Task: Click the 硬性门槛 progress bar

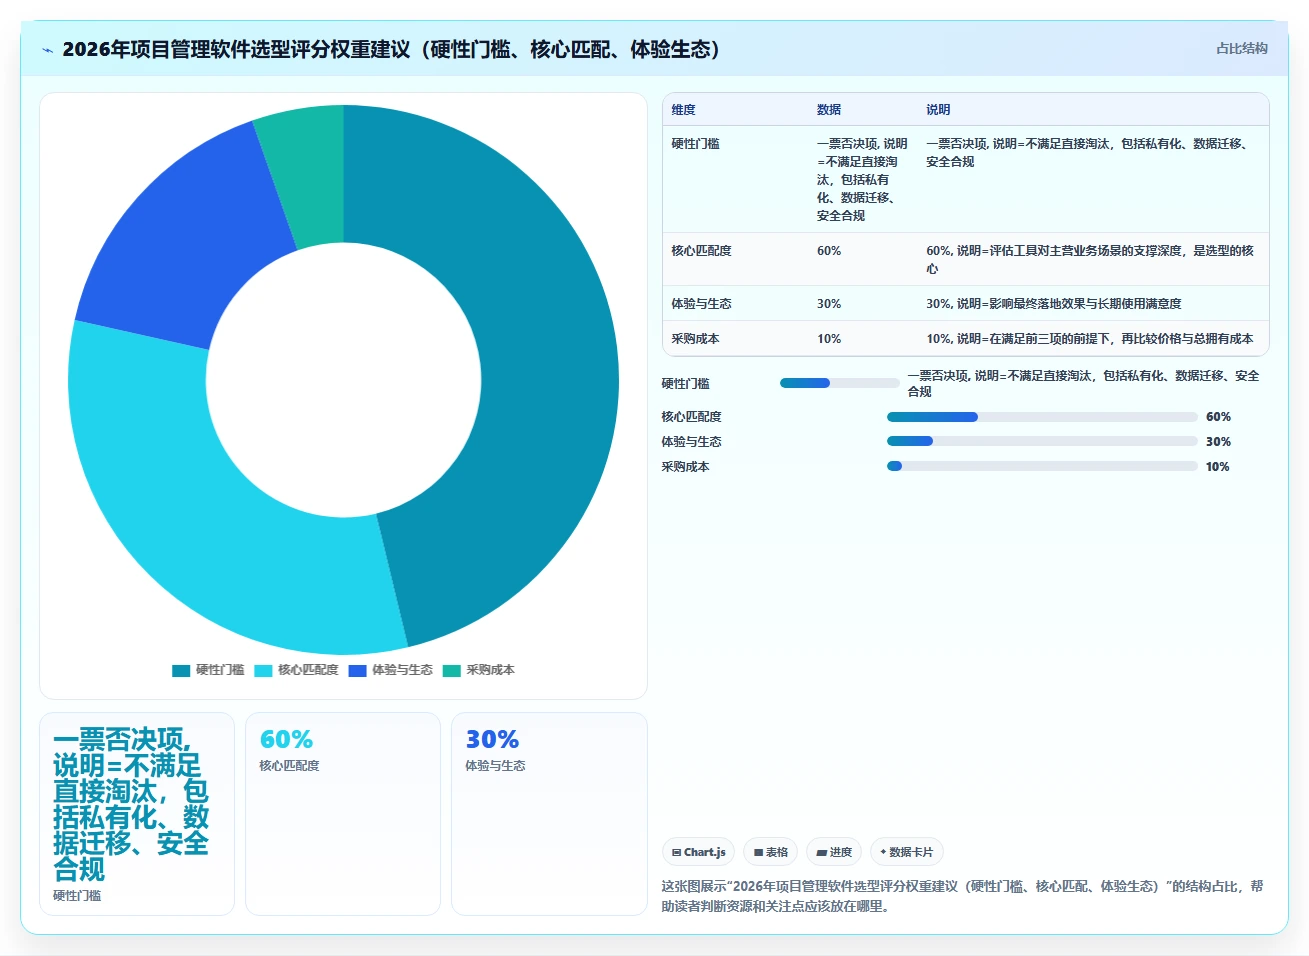Action: point(840,383)
